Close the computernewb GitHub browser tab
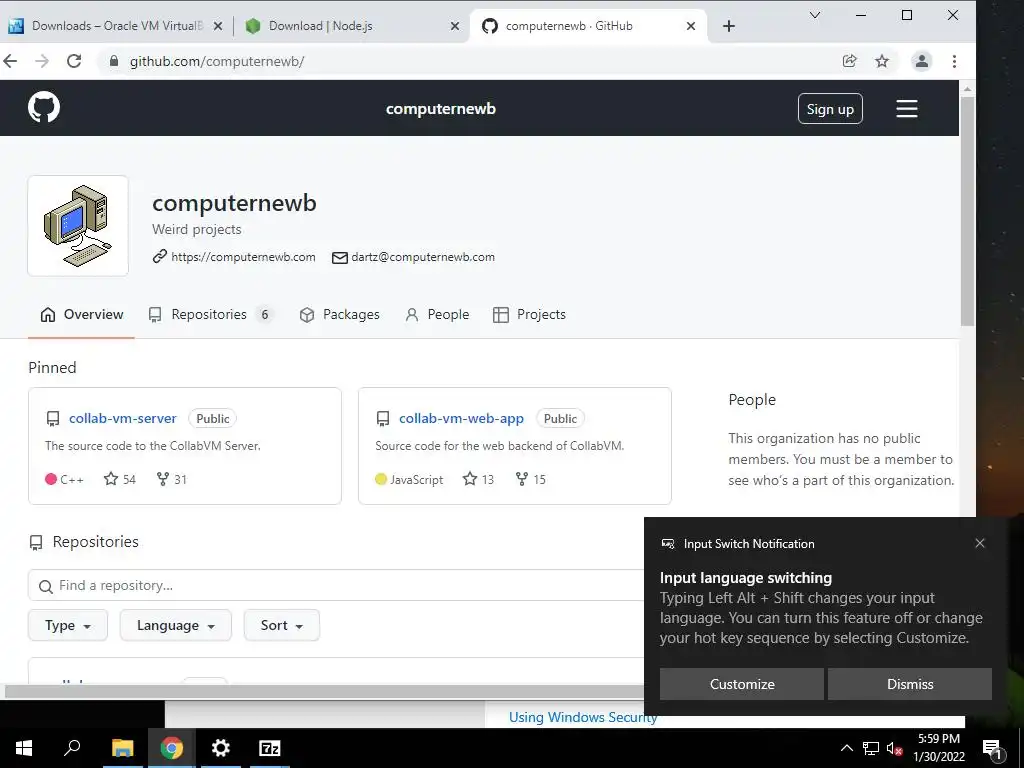 (x=691, y=26)
